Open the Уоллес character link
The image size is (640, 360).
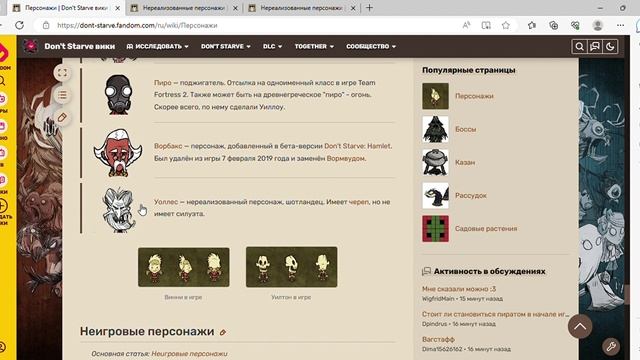point(166,202)
